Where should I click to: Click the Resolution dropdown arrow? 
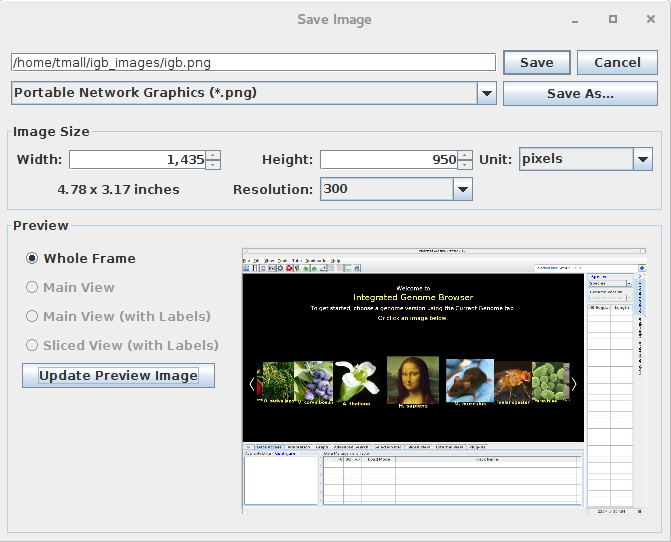coord(463,189)
